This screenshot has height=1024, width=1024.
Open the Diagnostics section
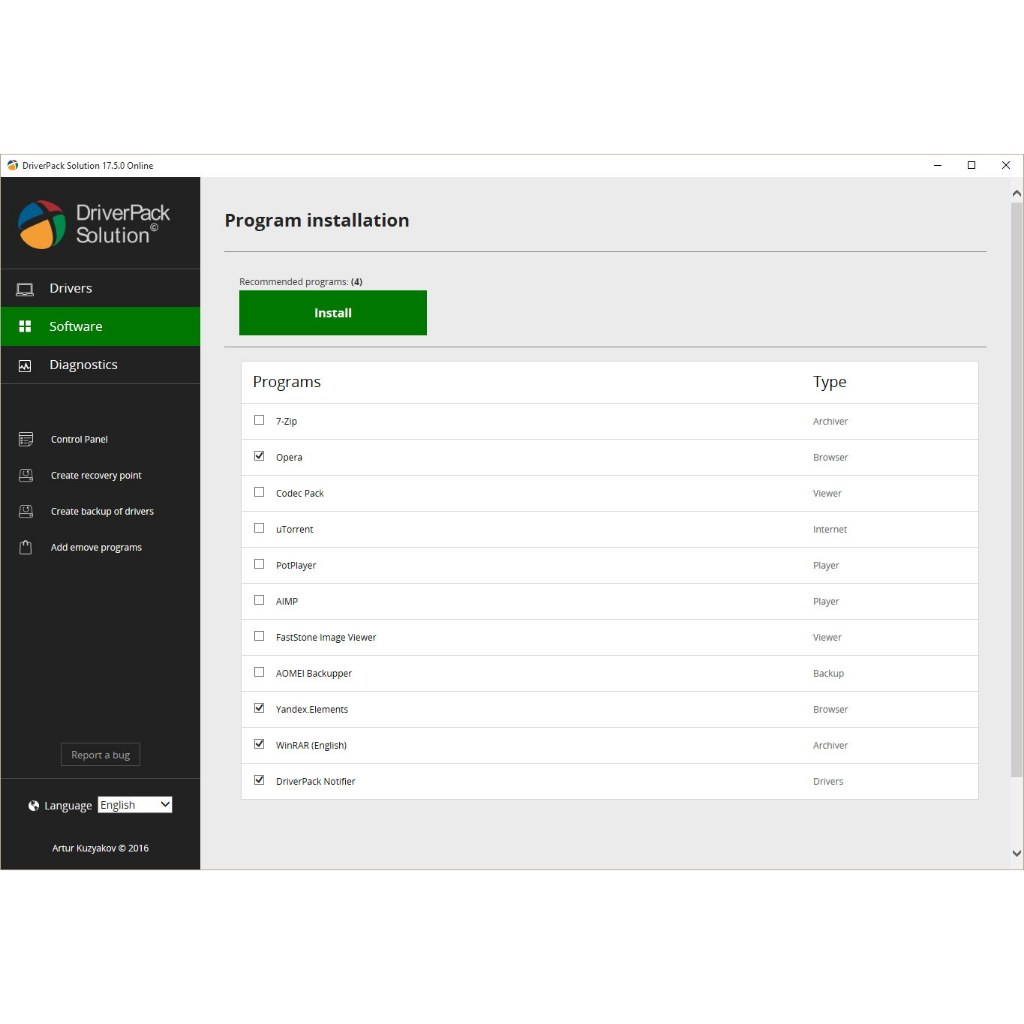click(83, 365)
